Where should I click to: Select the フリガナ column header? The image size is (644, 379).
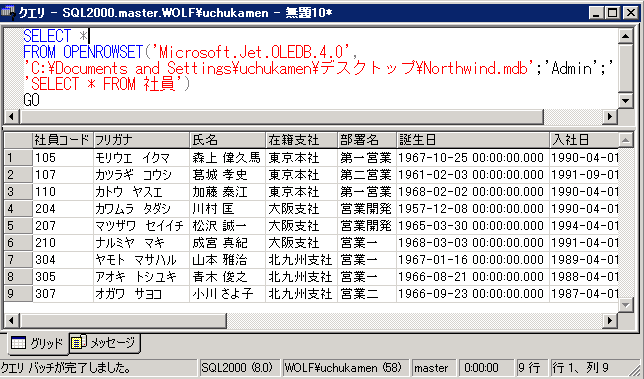(141, 140)
